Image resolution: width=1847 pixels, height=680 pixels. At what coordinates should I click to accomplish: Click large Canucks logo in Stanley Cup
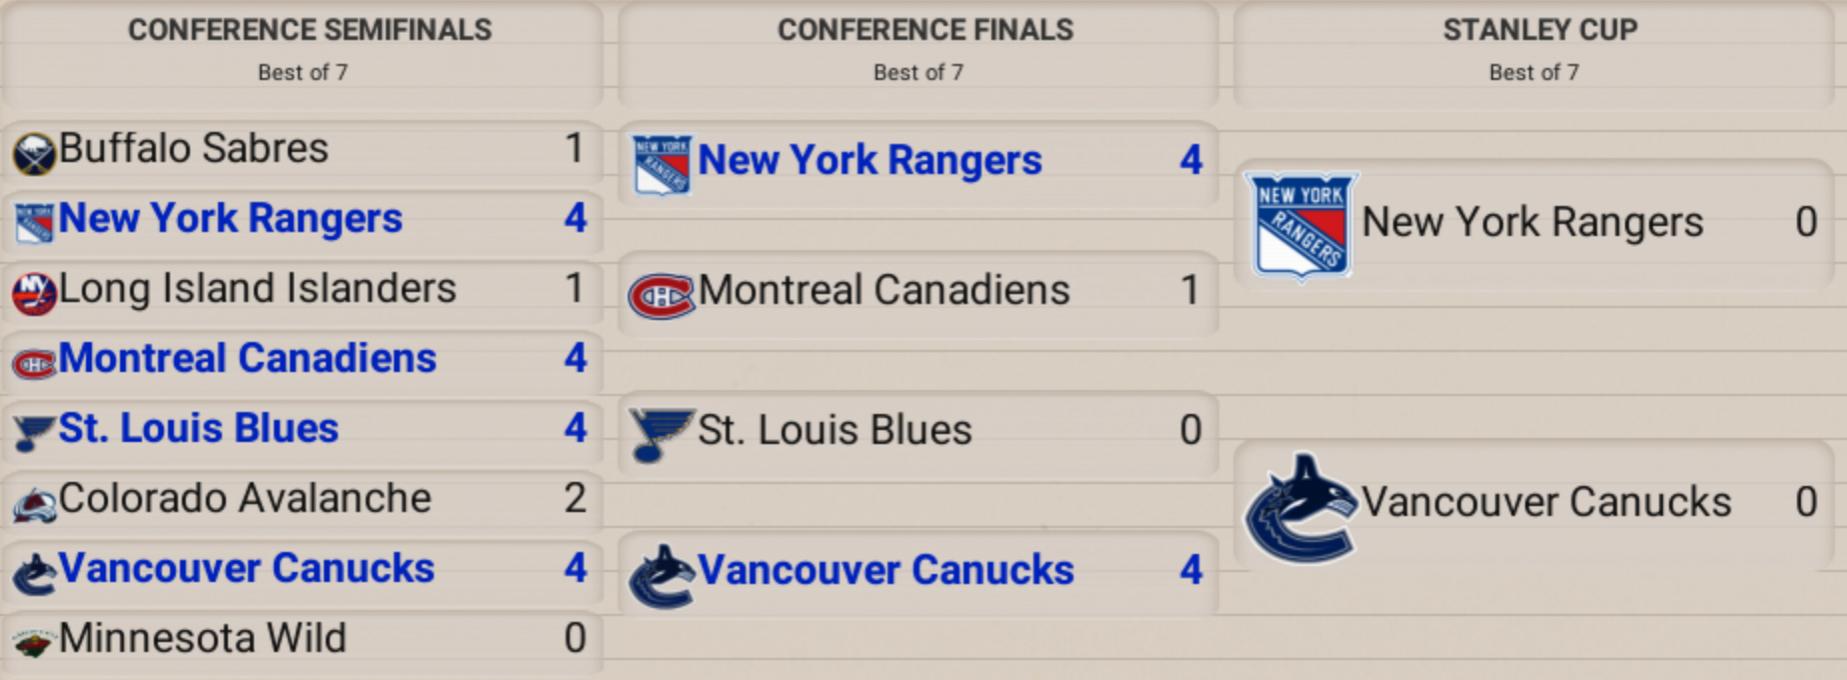pos(1300,506)
